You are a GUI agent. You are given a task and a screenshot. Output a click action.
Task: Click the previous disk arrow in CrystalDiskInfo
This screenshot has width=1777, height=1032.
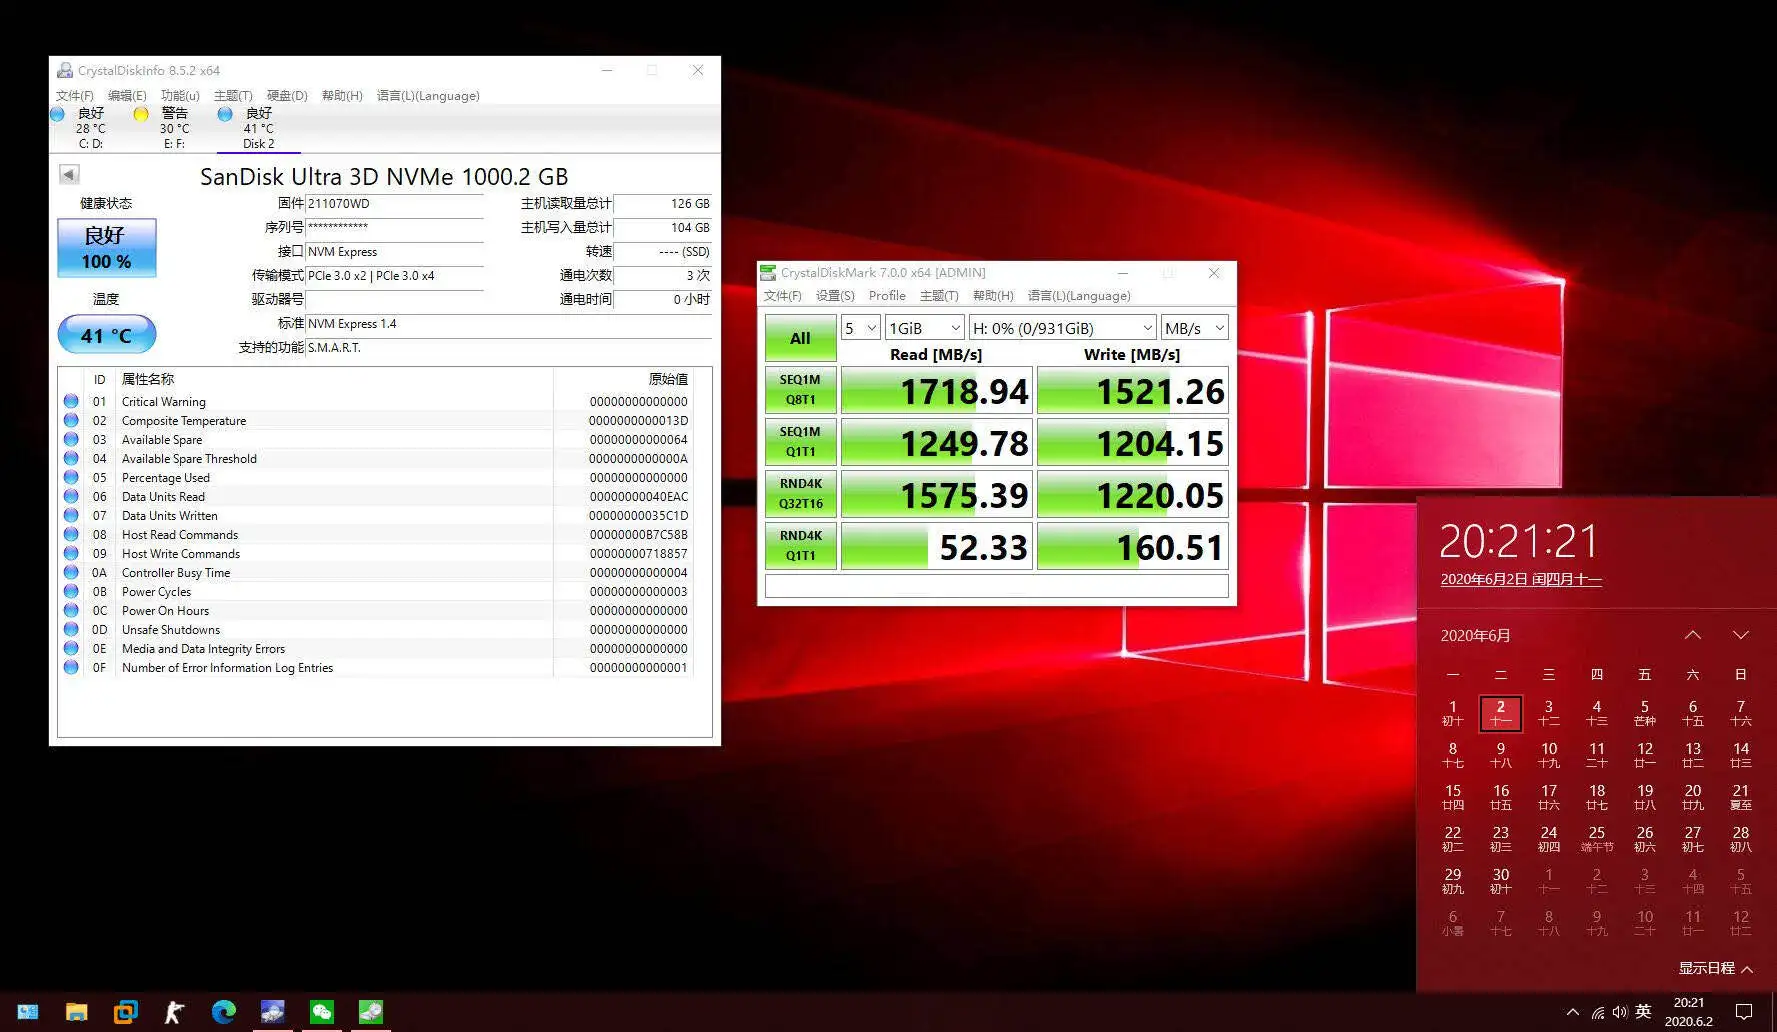click(69, 174)
